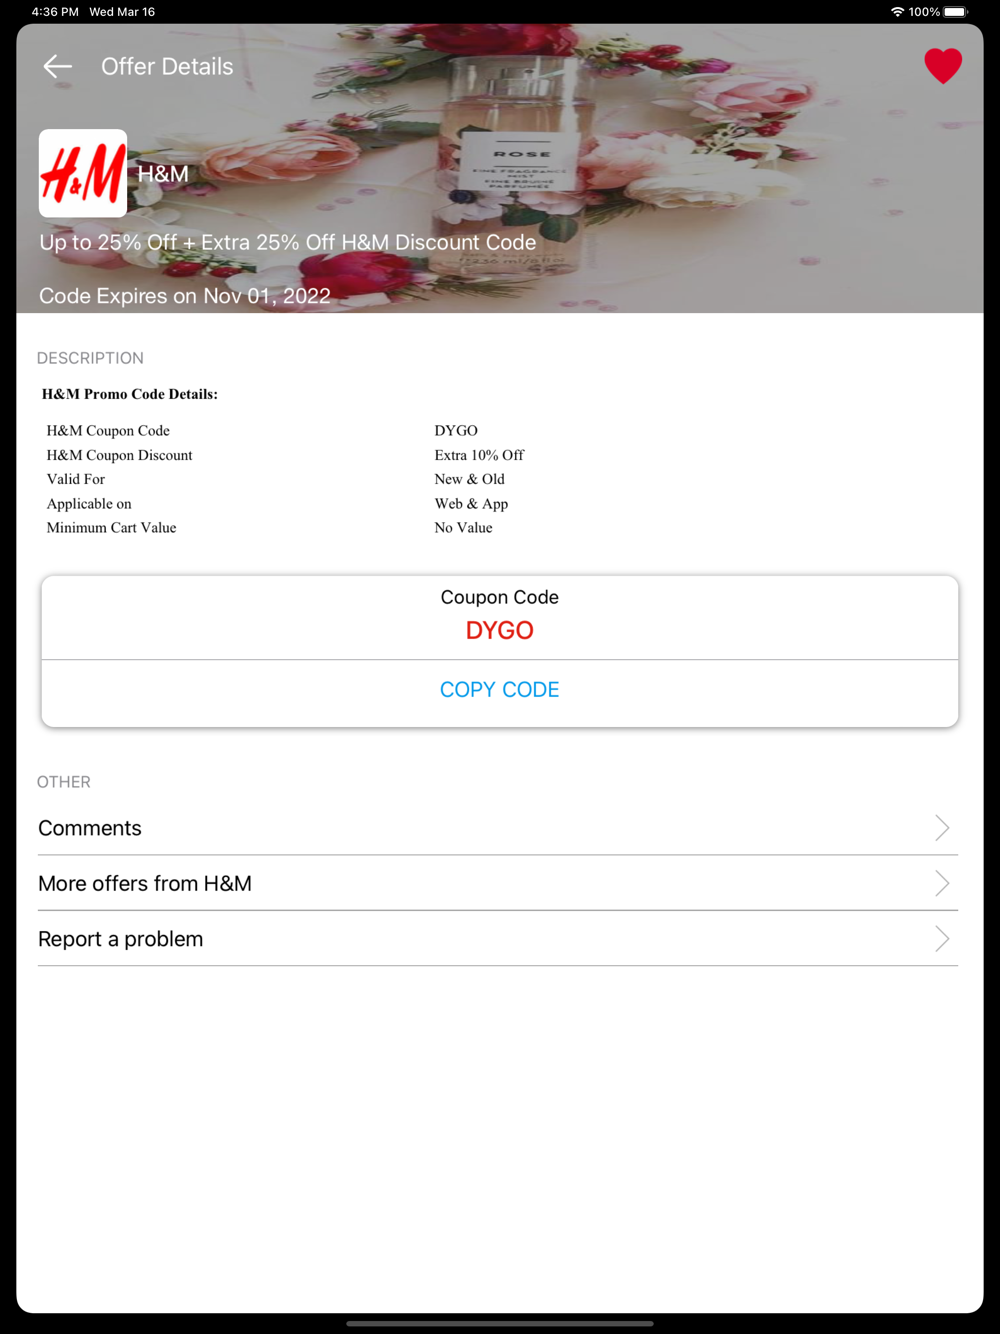Tap the status bar clock time
This screenshot has height=1334, width=1000.
pos(55,12)
